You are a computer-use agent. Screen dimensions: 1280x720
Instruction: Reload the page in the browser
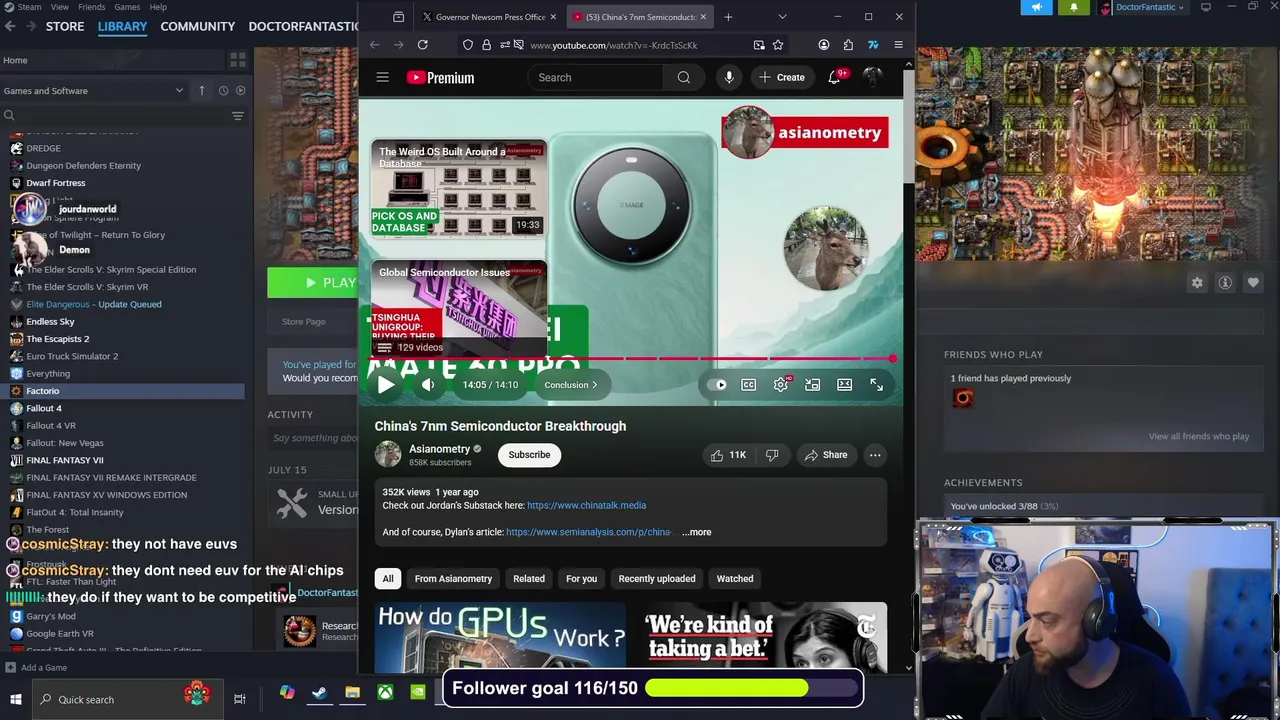pyautogui.click(x=422, y=45)
